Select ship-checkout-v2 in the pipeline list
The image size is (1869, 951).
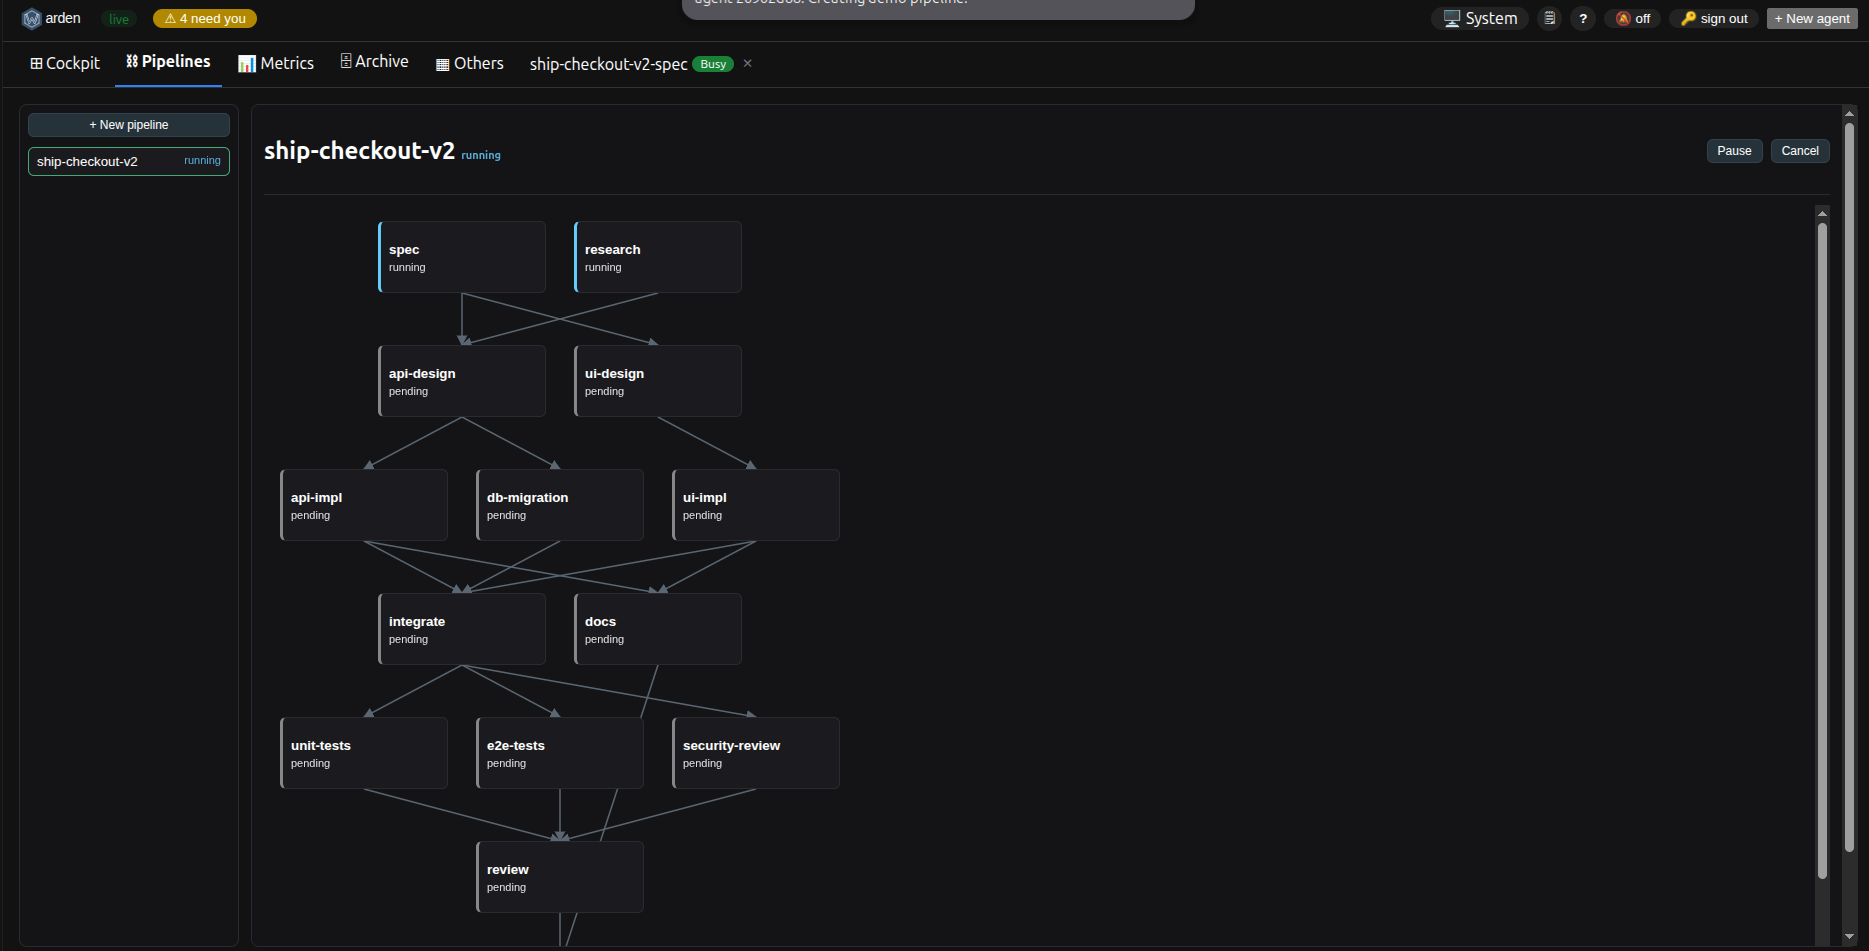[x=129, y=161]
